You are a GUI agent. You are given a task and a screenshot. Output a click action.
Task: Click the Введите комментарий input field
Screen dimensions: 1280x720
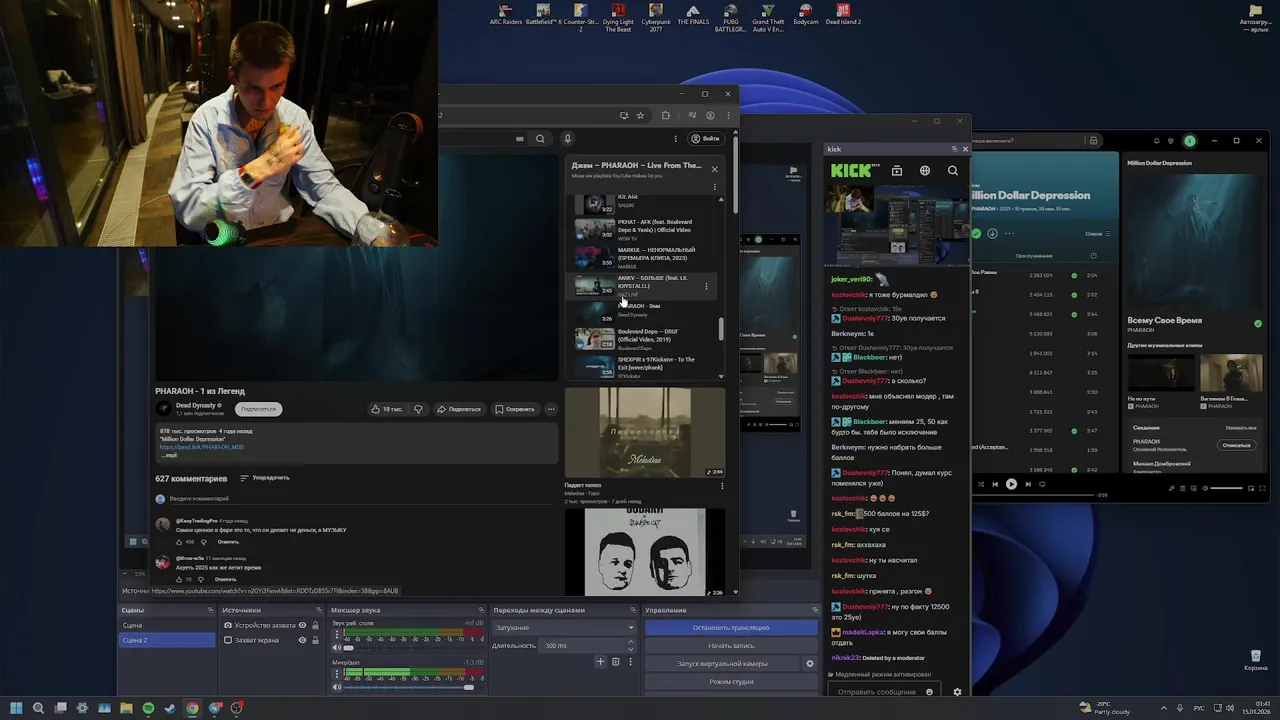[x=360, y=498]
